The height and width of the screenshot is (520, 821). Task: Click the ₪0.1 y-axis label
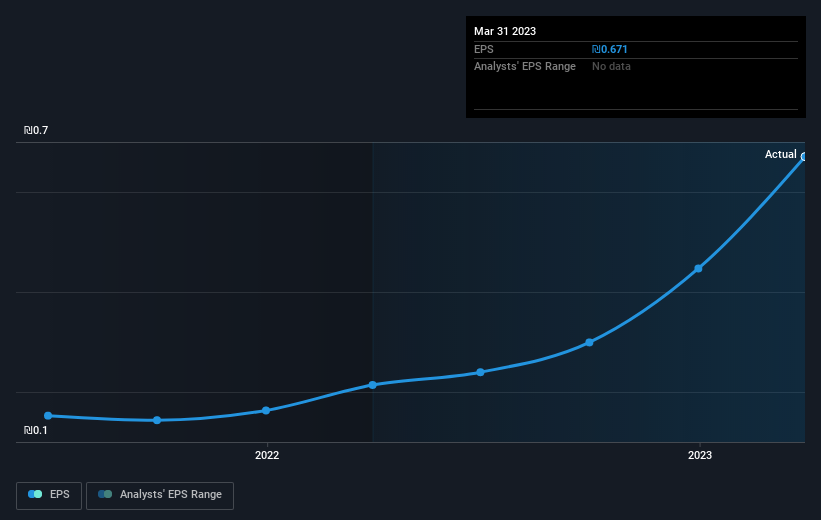pyautogui.click(x=36, y=430)
